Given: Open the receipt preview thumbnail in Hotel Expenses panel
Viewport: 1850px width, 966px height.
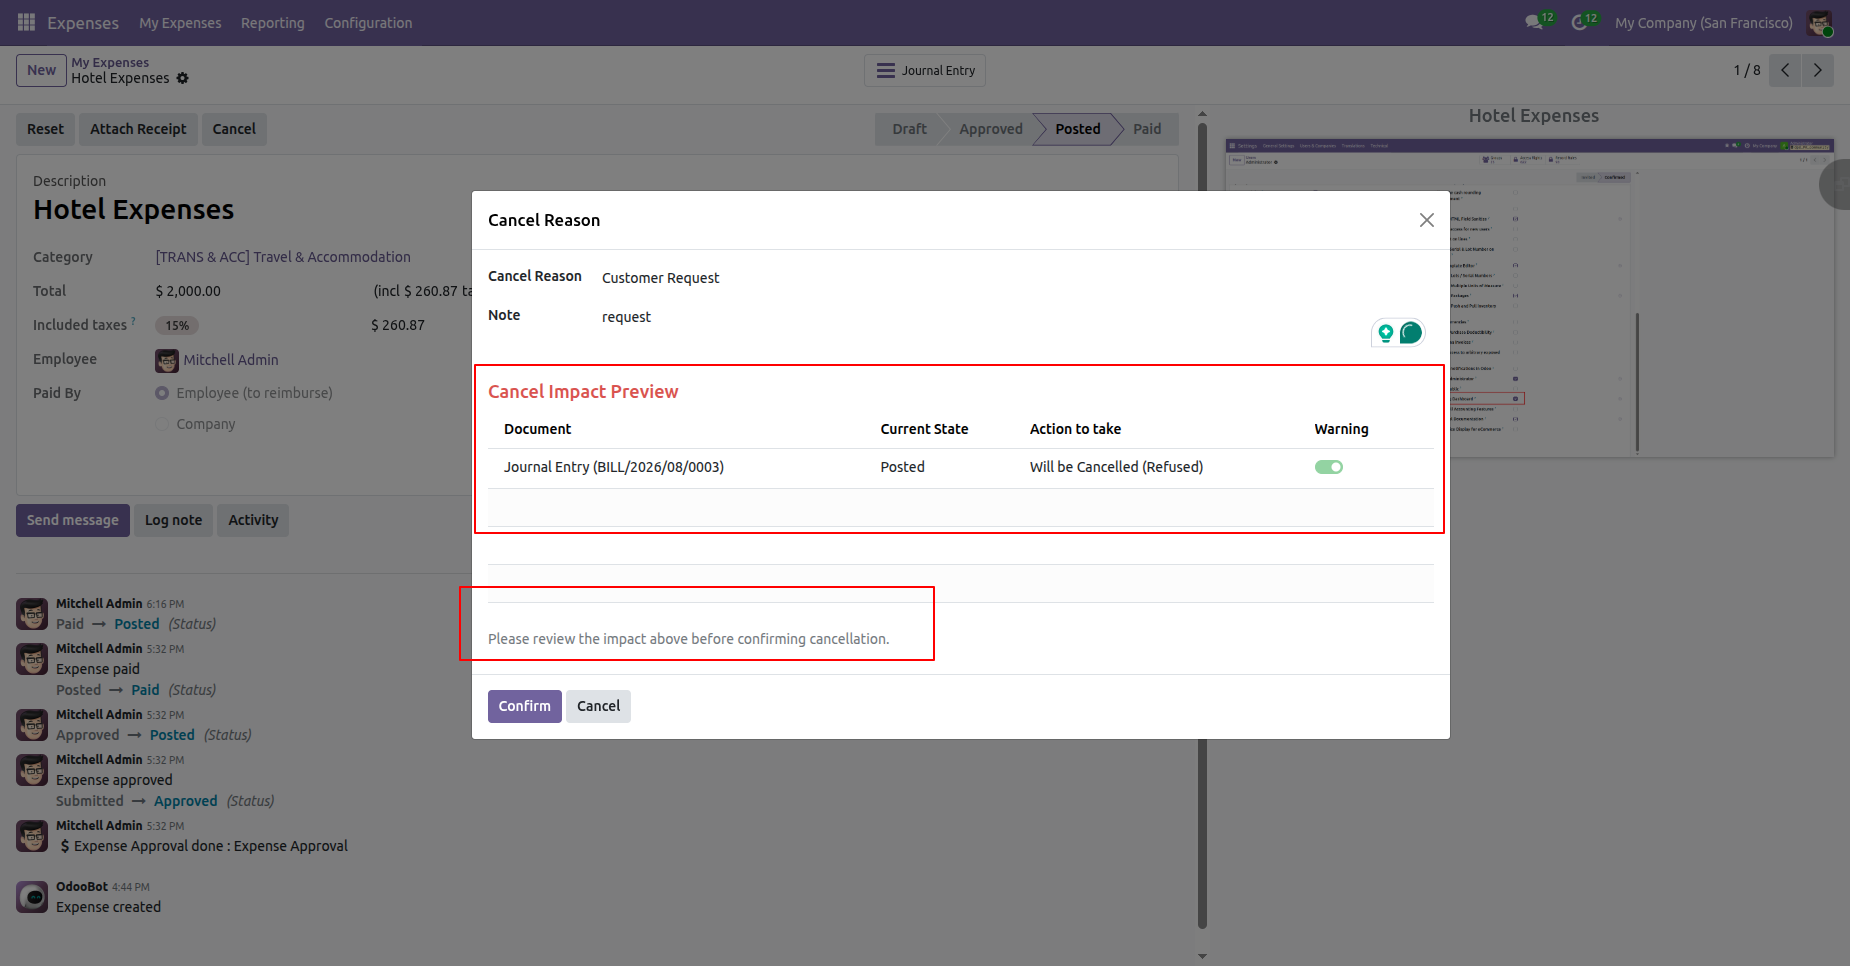Looking at the screenshot, I should 1529,297.
